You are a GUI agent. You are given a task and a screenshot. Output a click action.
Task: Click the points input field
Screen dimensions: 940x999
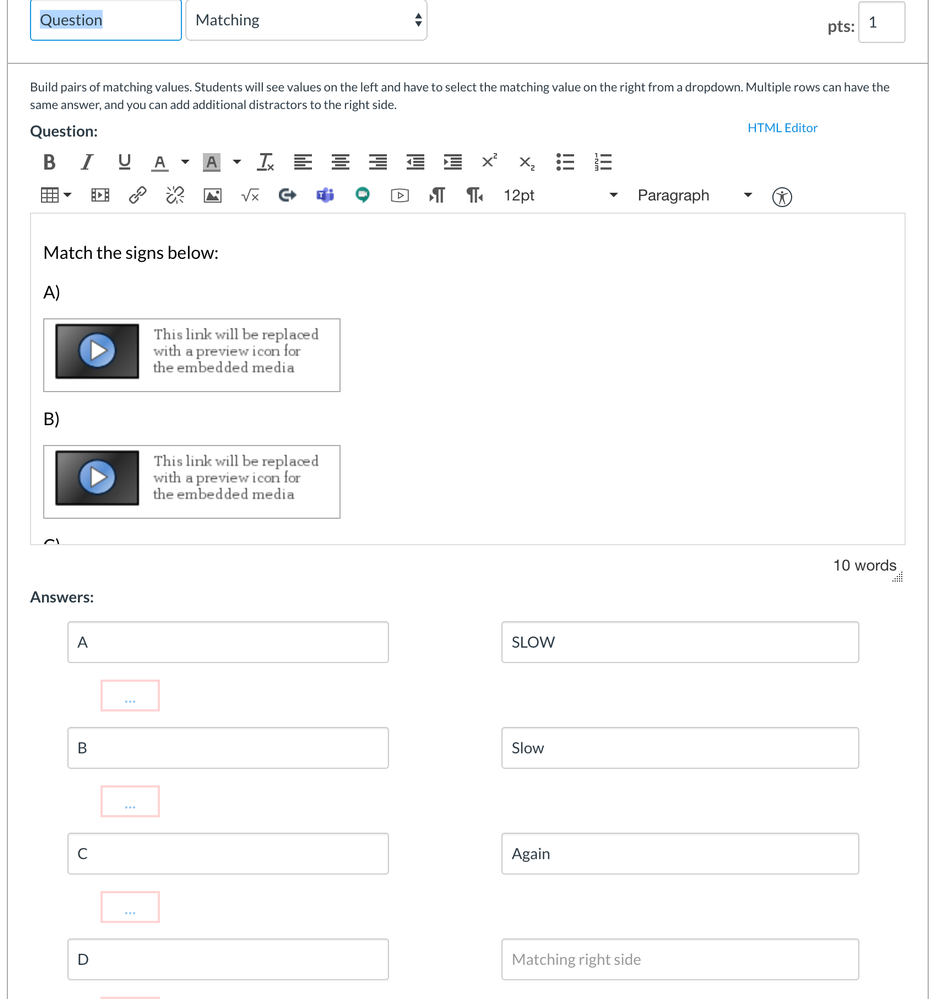(x=881, y=23)
